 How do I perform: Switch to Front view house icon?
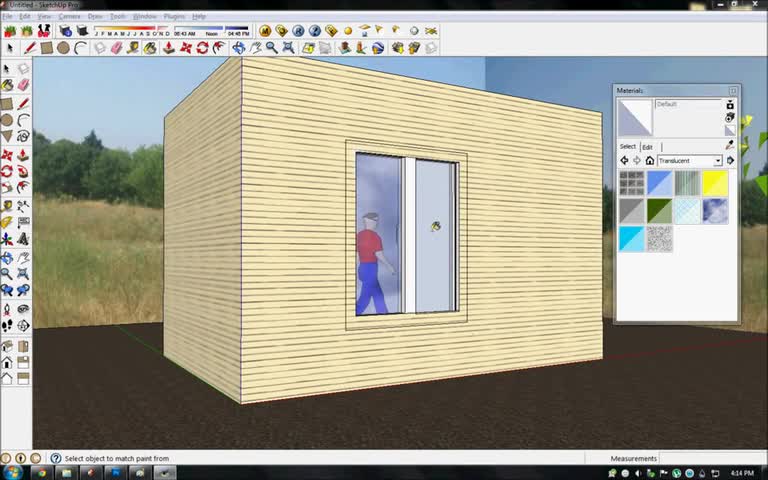7,362
